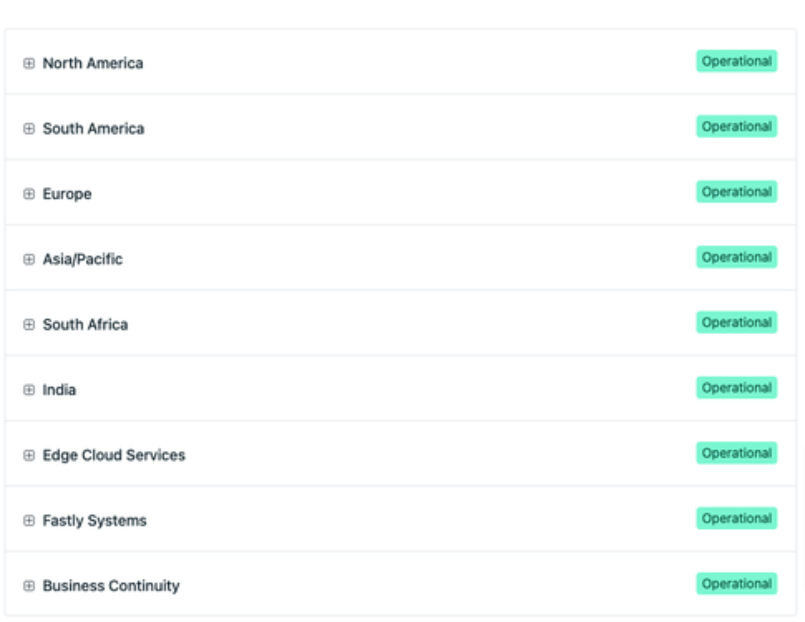Click the plus icon beside Europe
Viewport: 805px width, 622px height.
click(29, 194)
